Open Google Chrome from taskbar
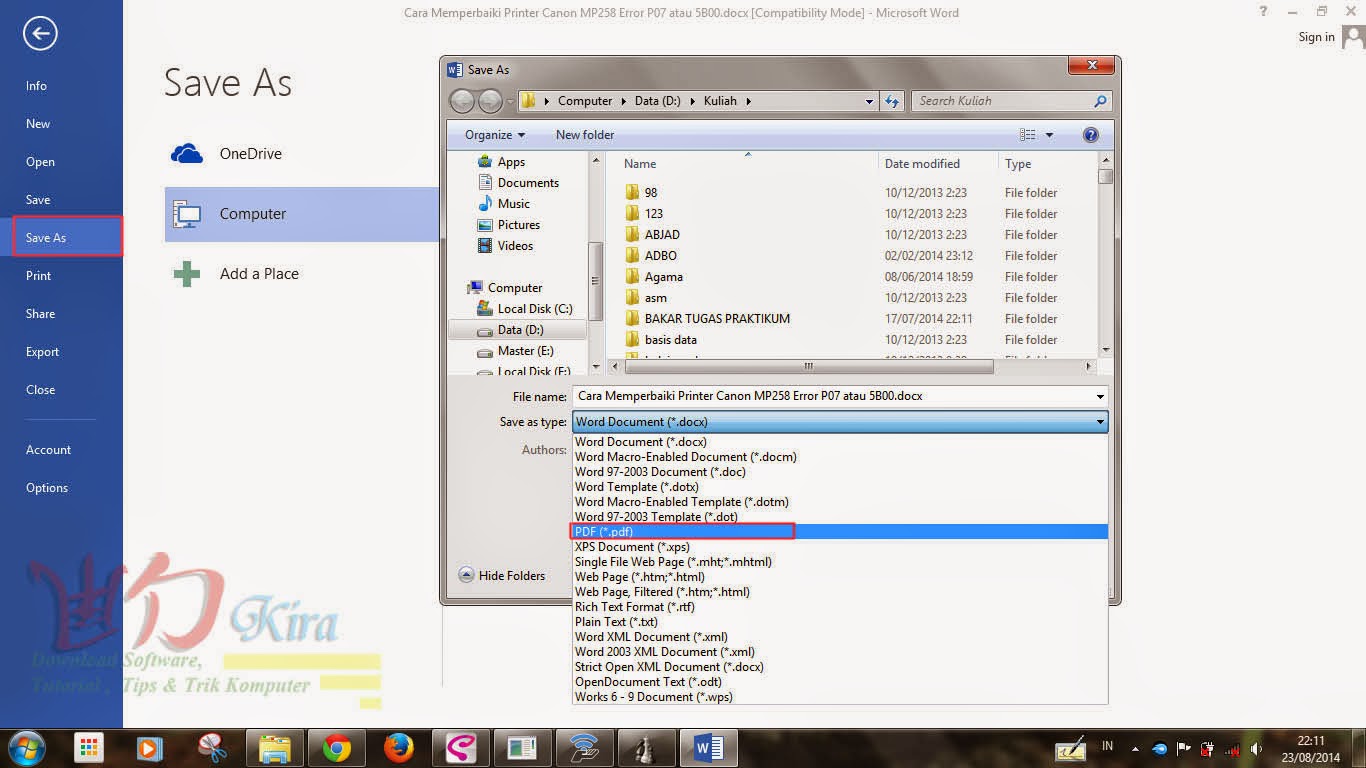This screenshot has width=1366, height=768. (337, 748)
